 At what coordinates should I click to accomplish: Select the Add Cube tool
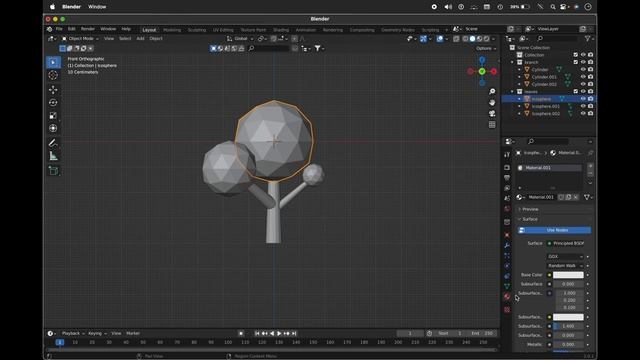click(53, 171)
